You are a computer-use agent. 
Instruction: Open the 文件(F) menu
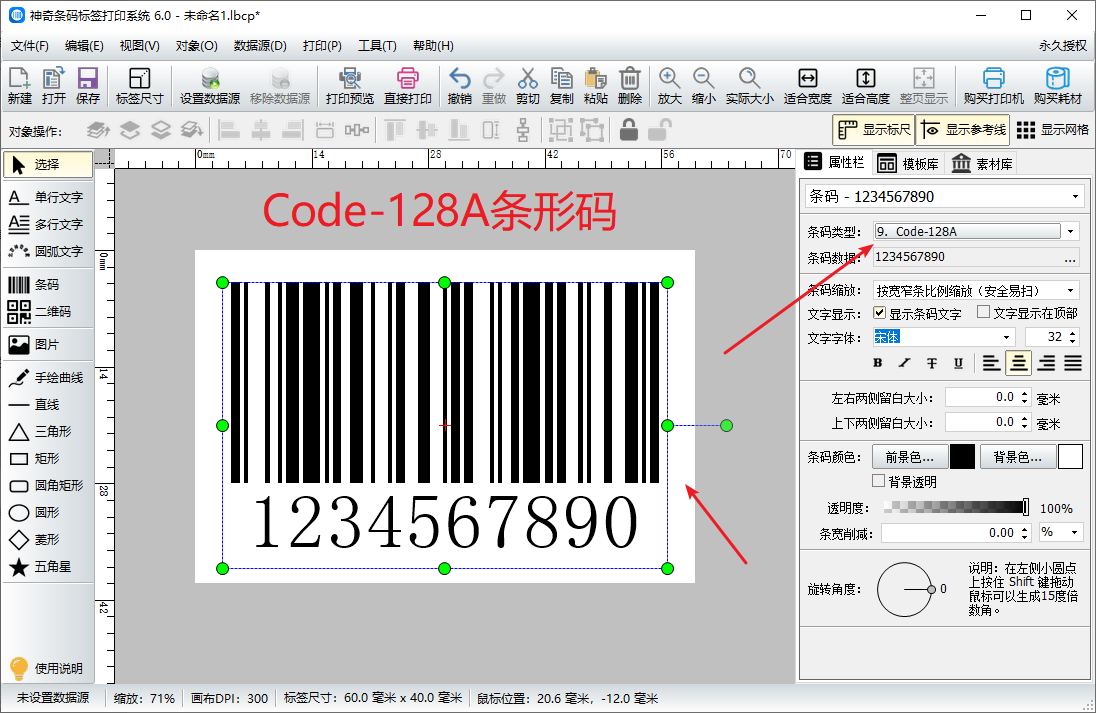tap(29, 46)
